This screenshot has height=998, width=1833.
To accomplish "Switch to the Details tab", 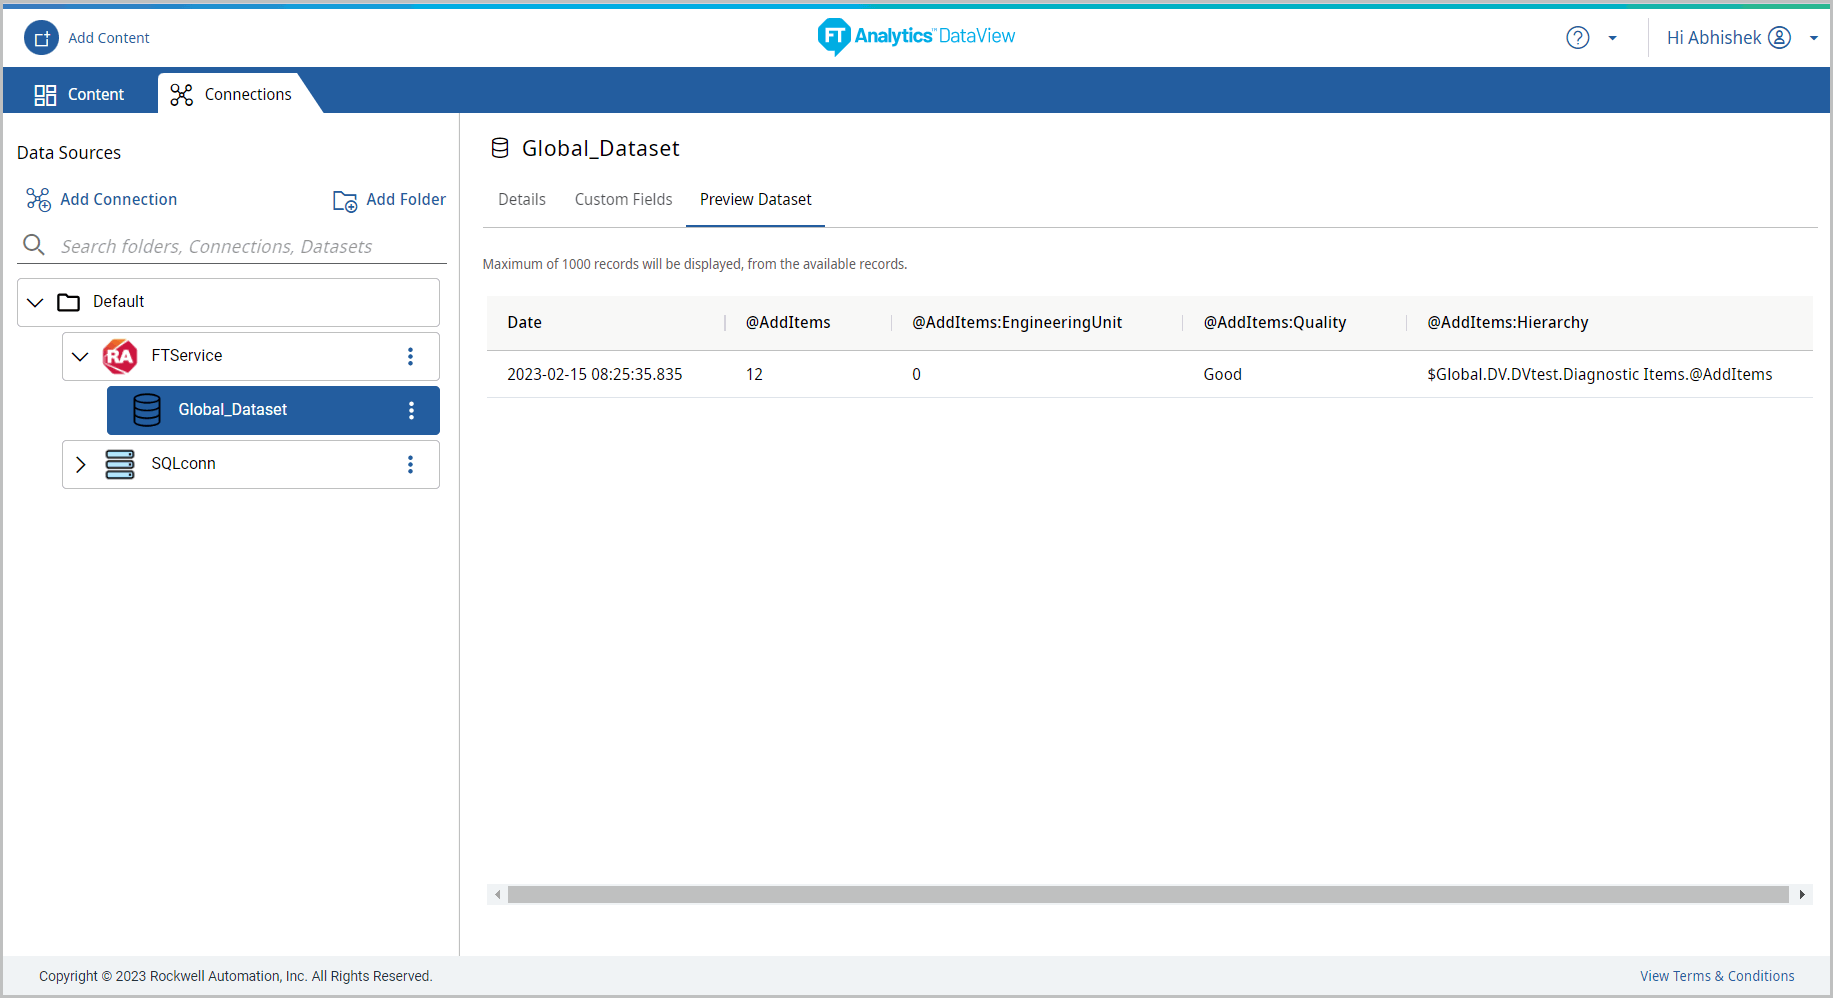I will [x=522, y=200].
